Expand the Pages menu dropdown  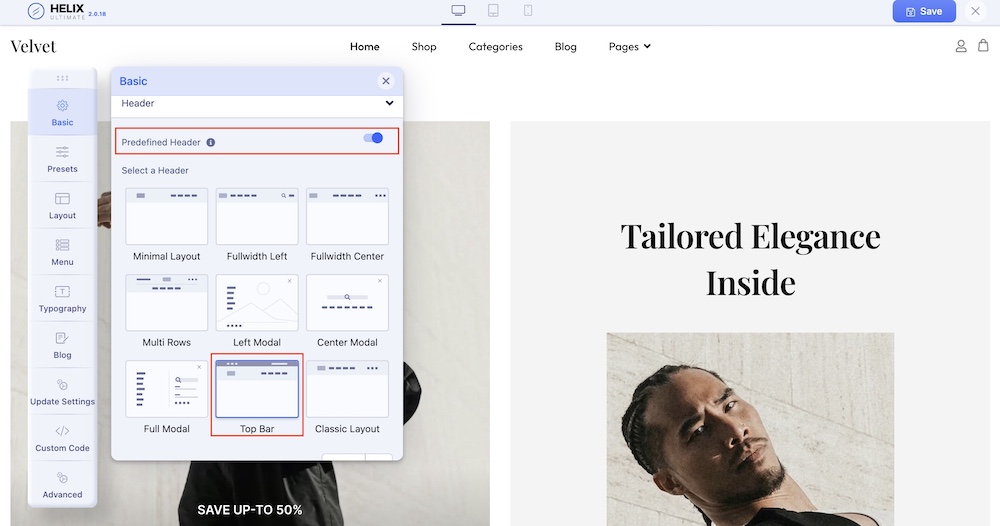(630, 46)
